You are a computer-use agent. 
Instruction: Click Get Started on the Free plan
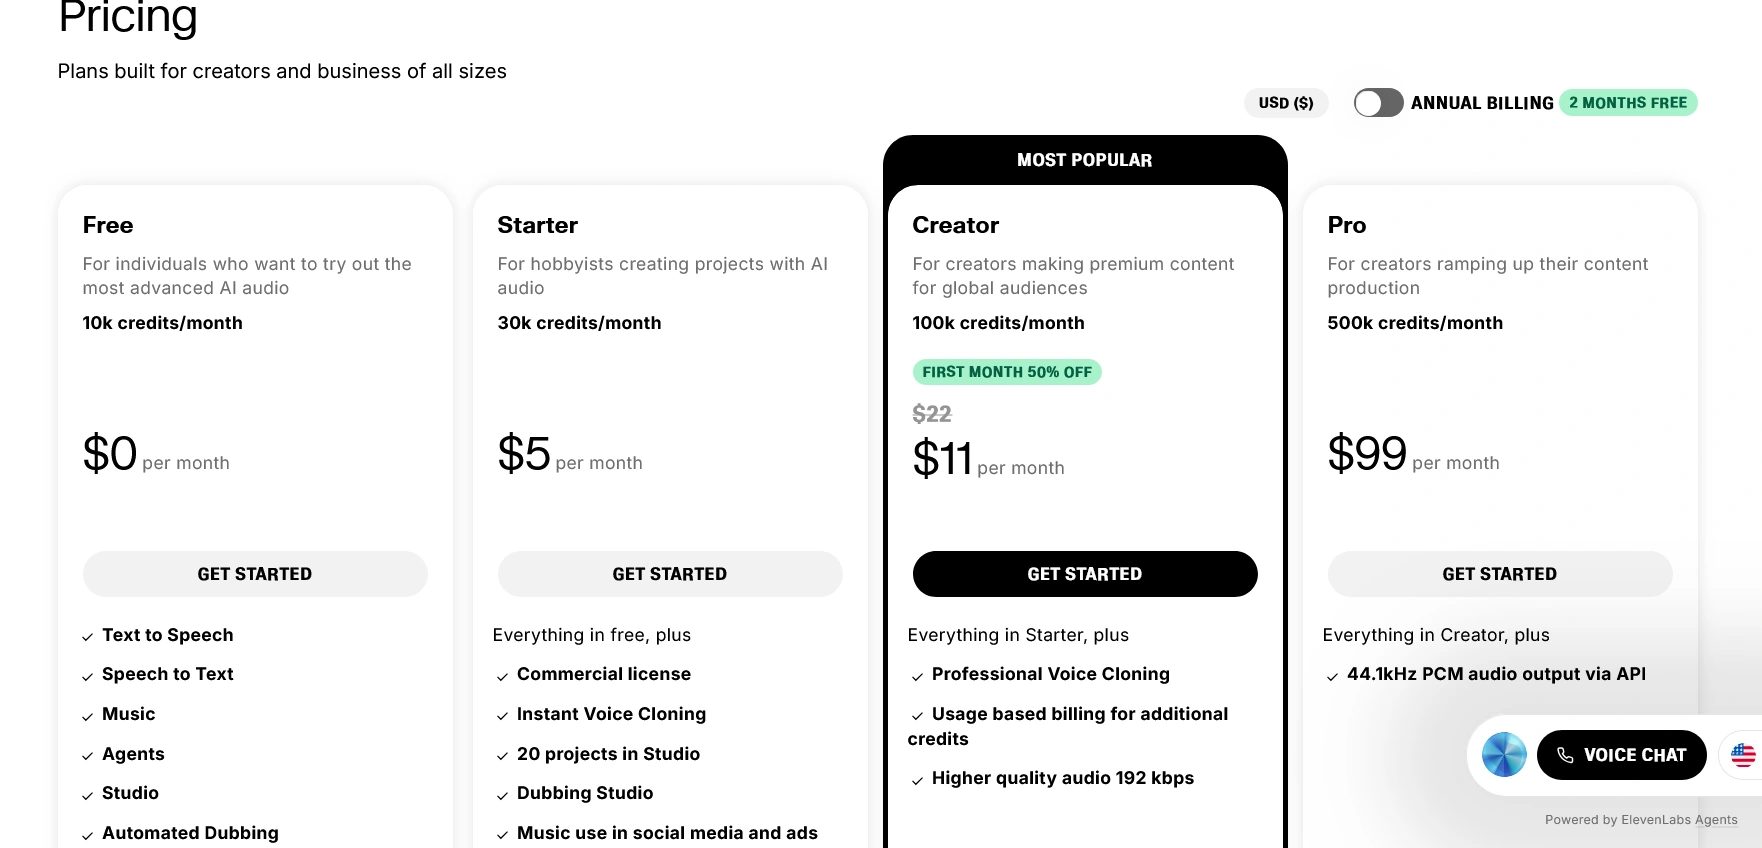click(255, 574)
